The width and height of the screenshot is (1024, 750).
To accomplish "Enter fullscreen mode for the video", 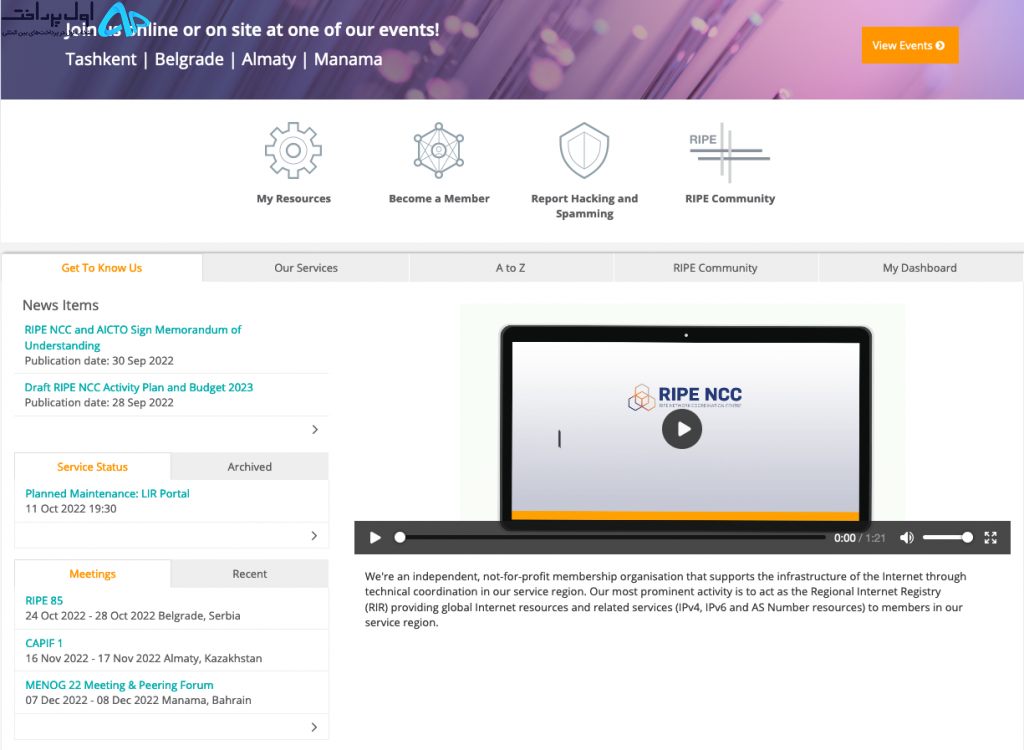I will 991,538.
